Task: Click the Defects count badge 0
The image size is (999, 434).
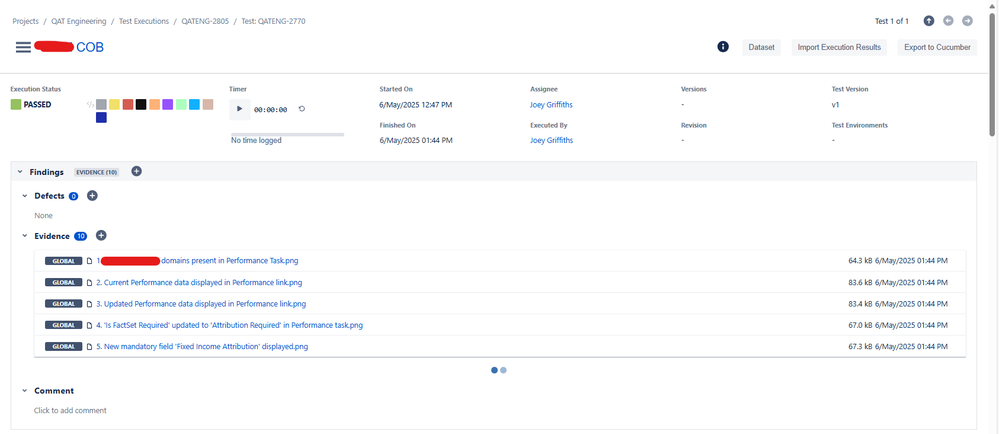Action: click(x=73, y=196)
